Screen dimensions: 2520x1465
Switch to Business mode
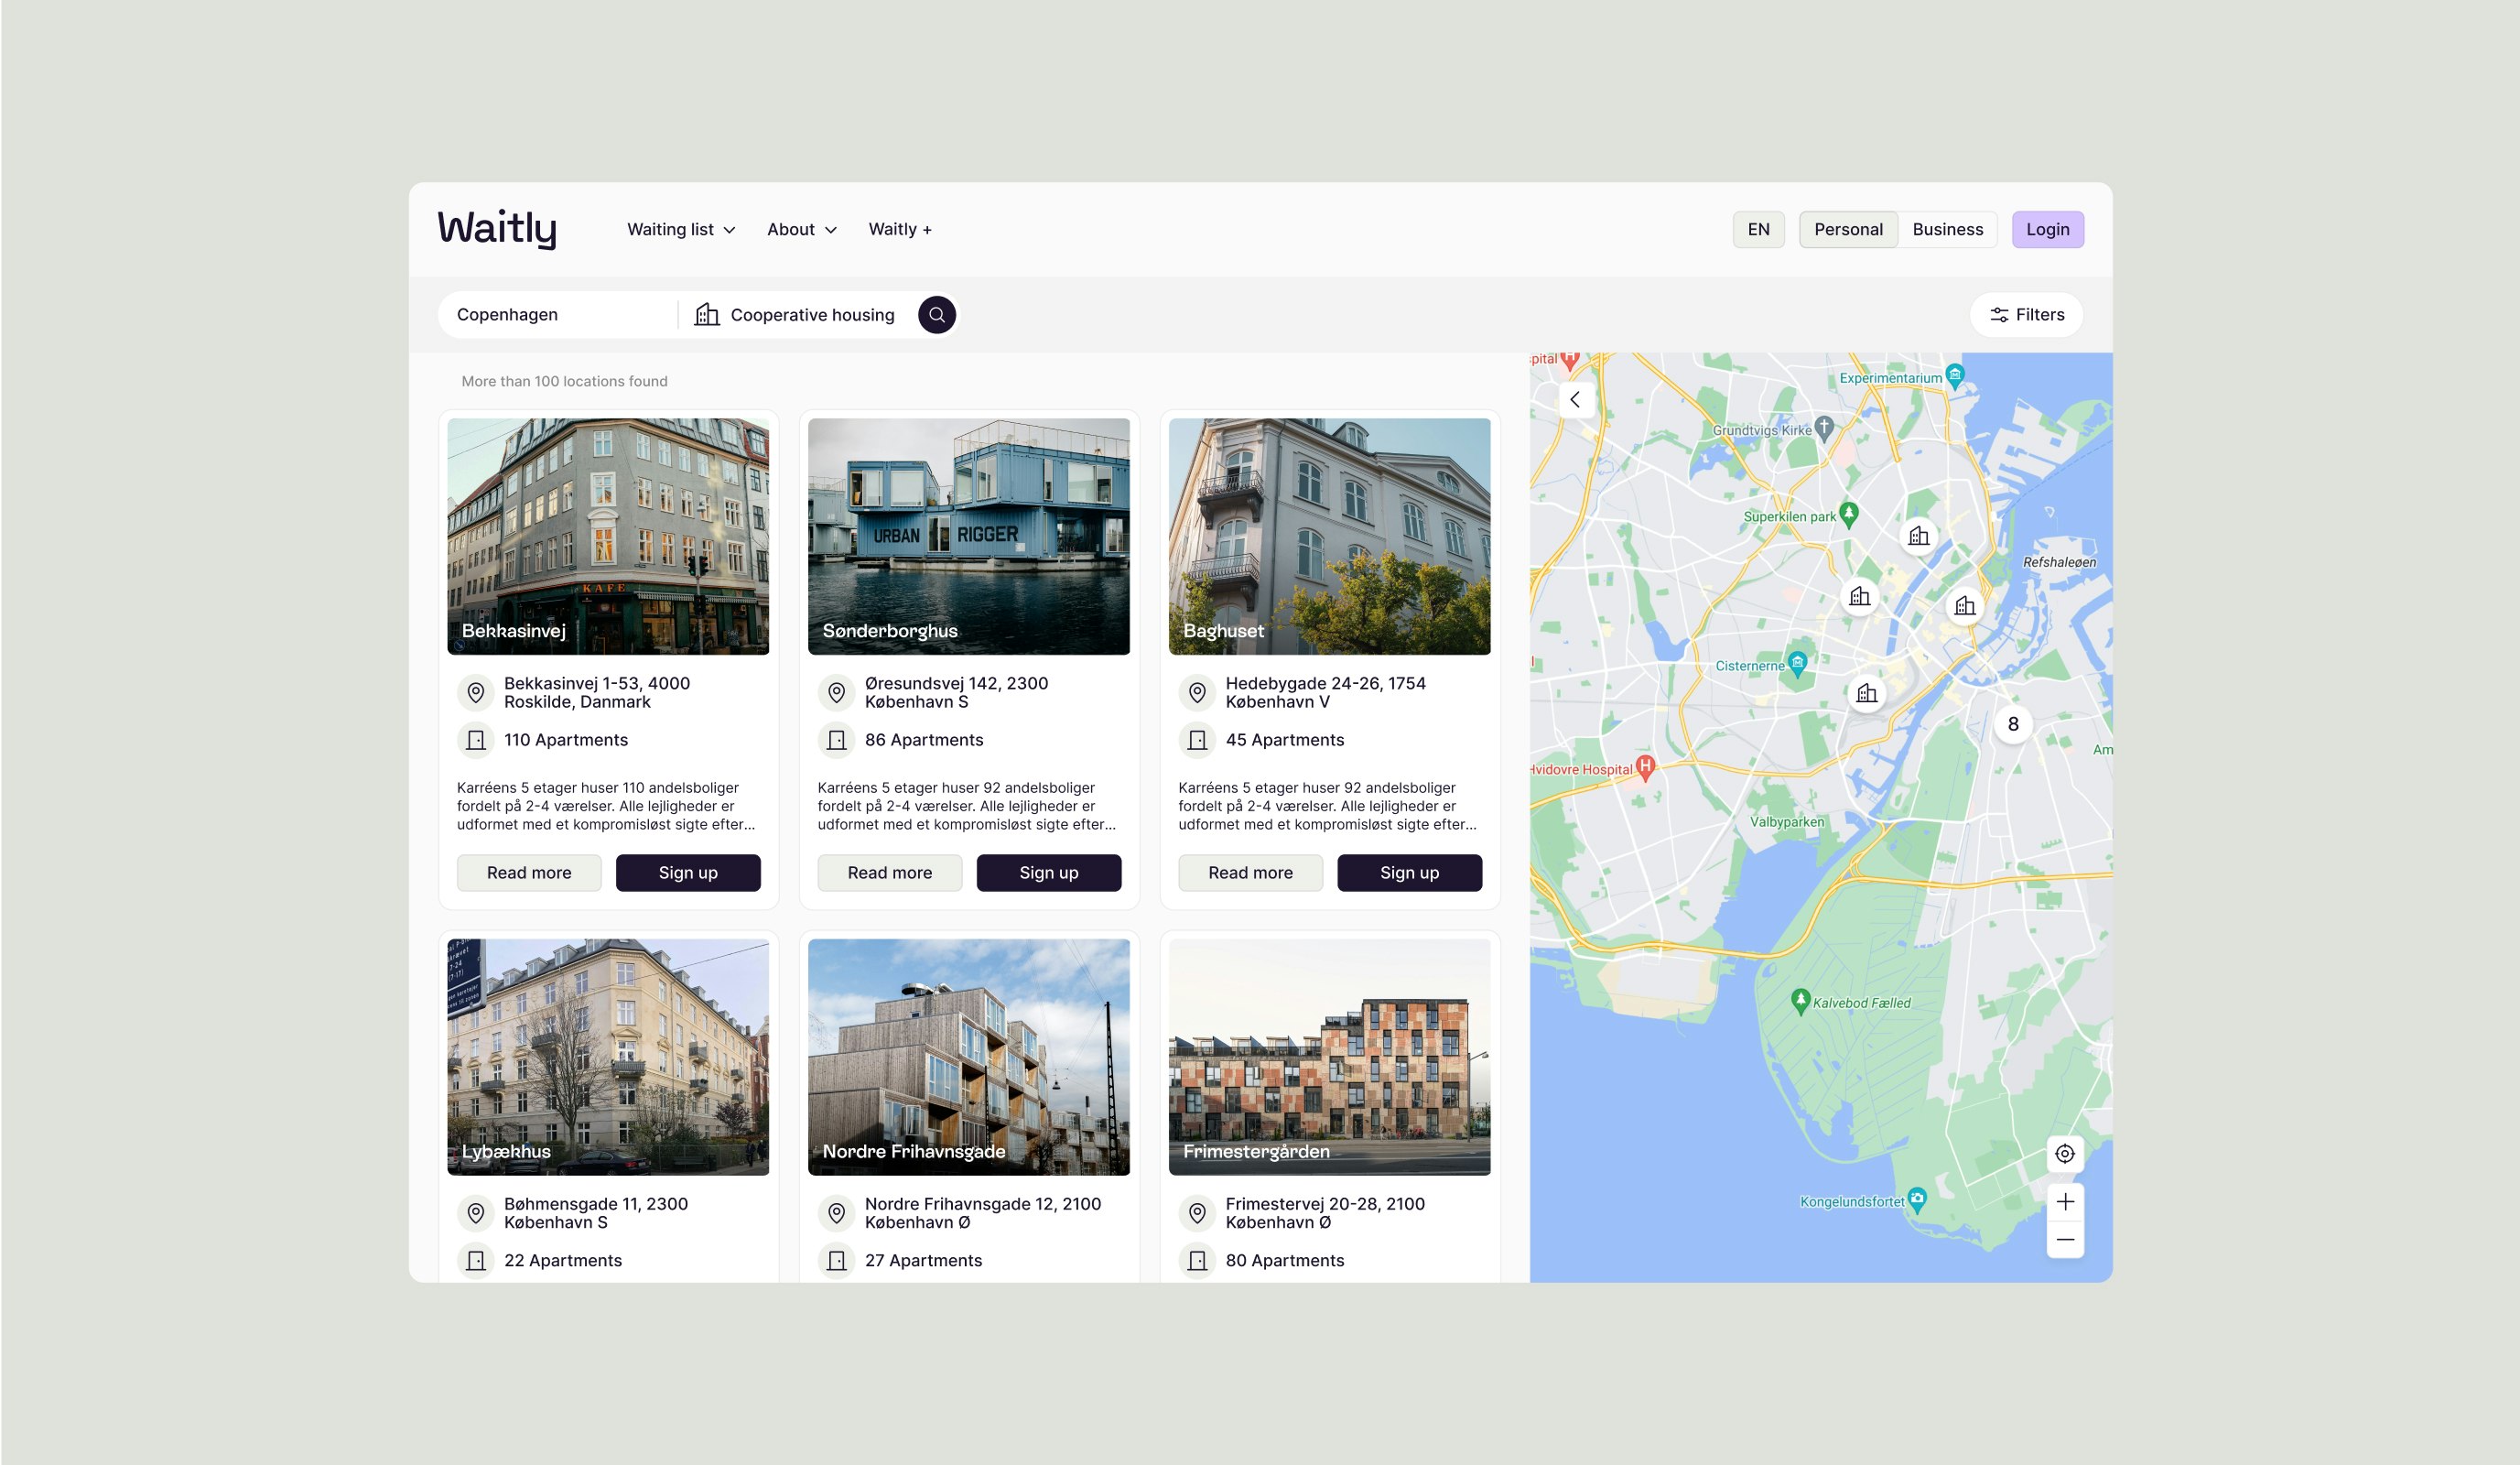[x=1947, y=230]
